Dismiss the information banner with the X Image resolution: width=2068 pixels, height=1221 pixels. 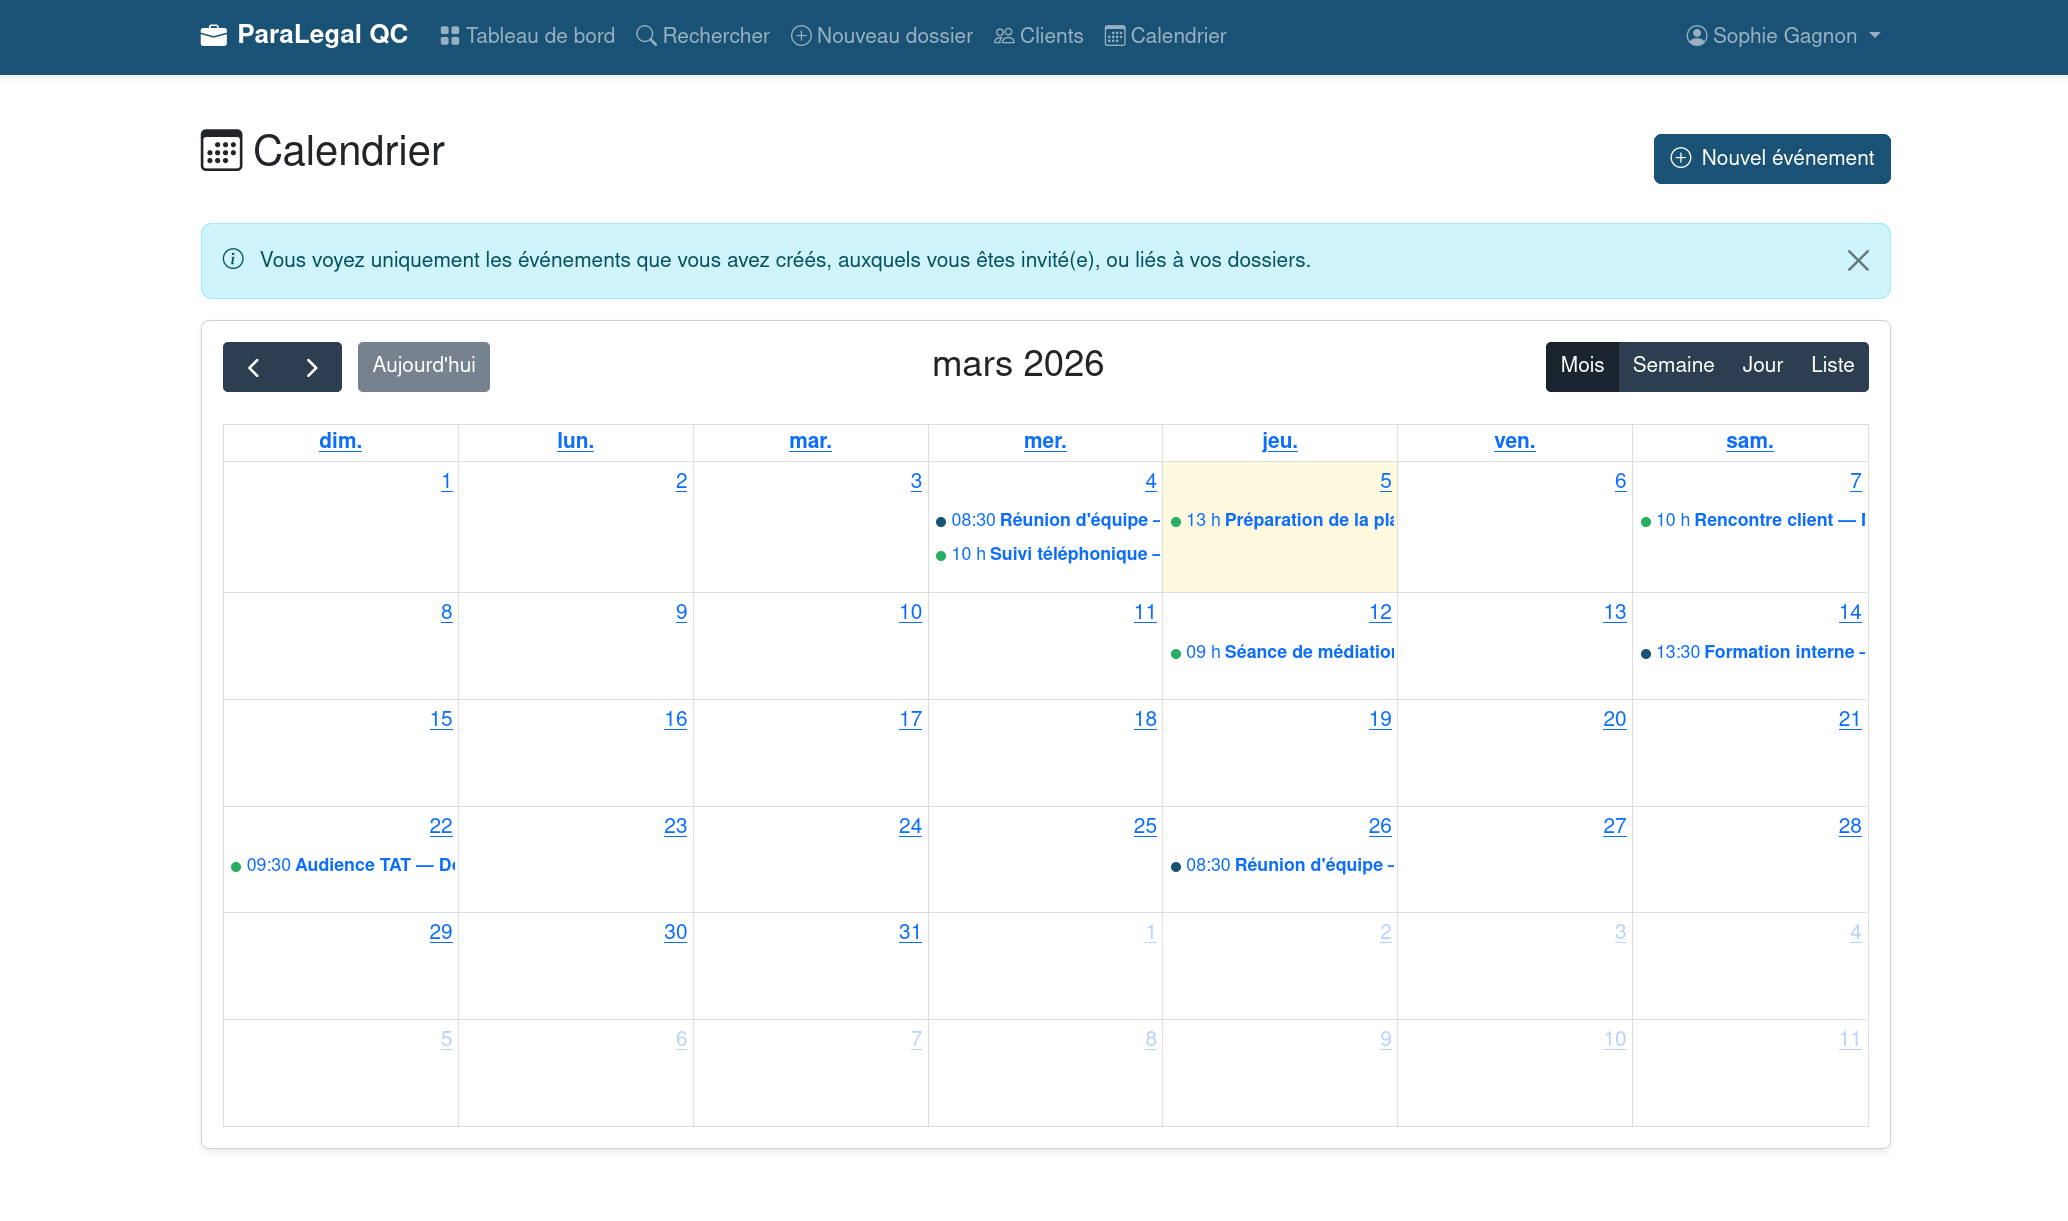[x=1858, y=260]
